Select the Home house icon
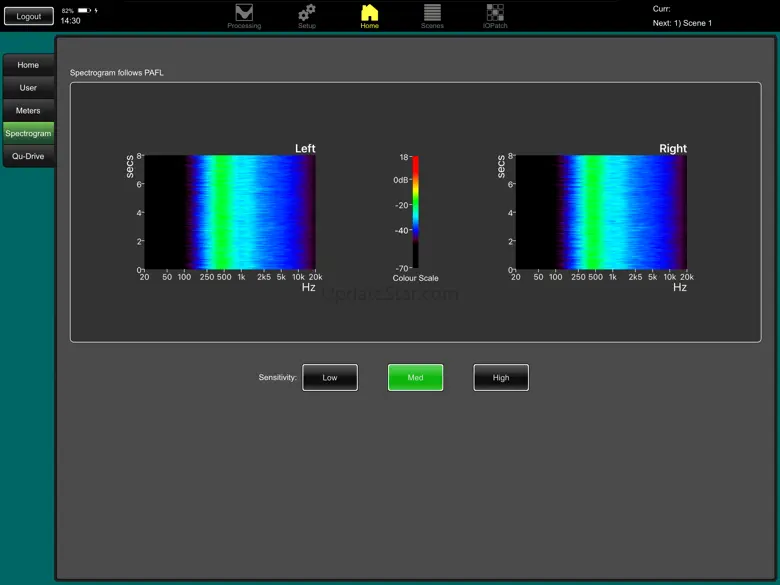This screenshot has height=585, width=780. tap(370, 16)
